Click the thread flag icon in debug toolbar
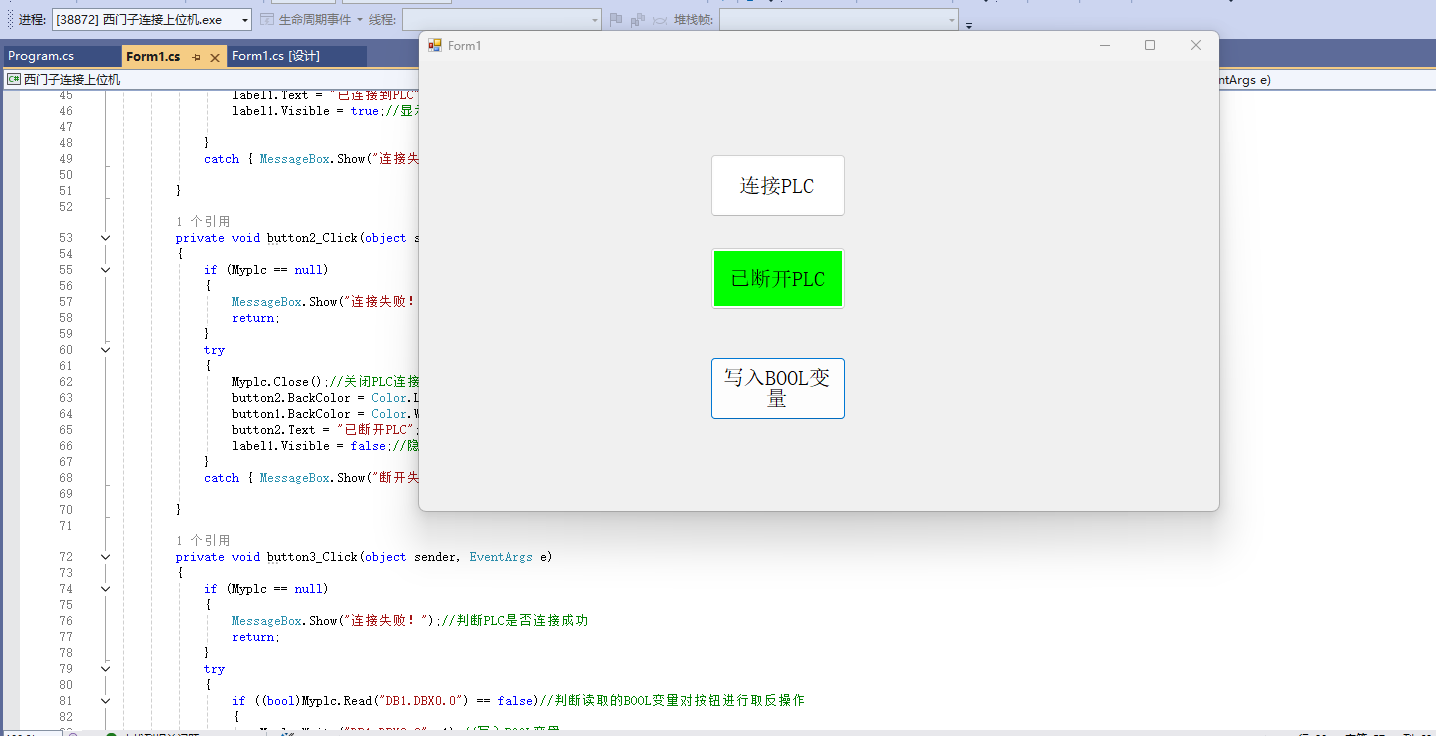 (616, 20)
